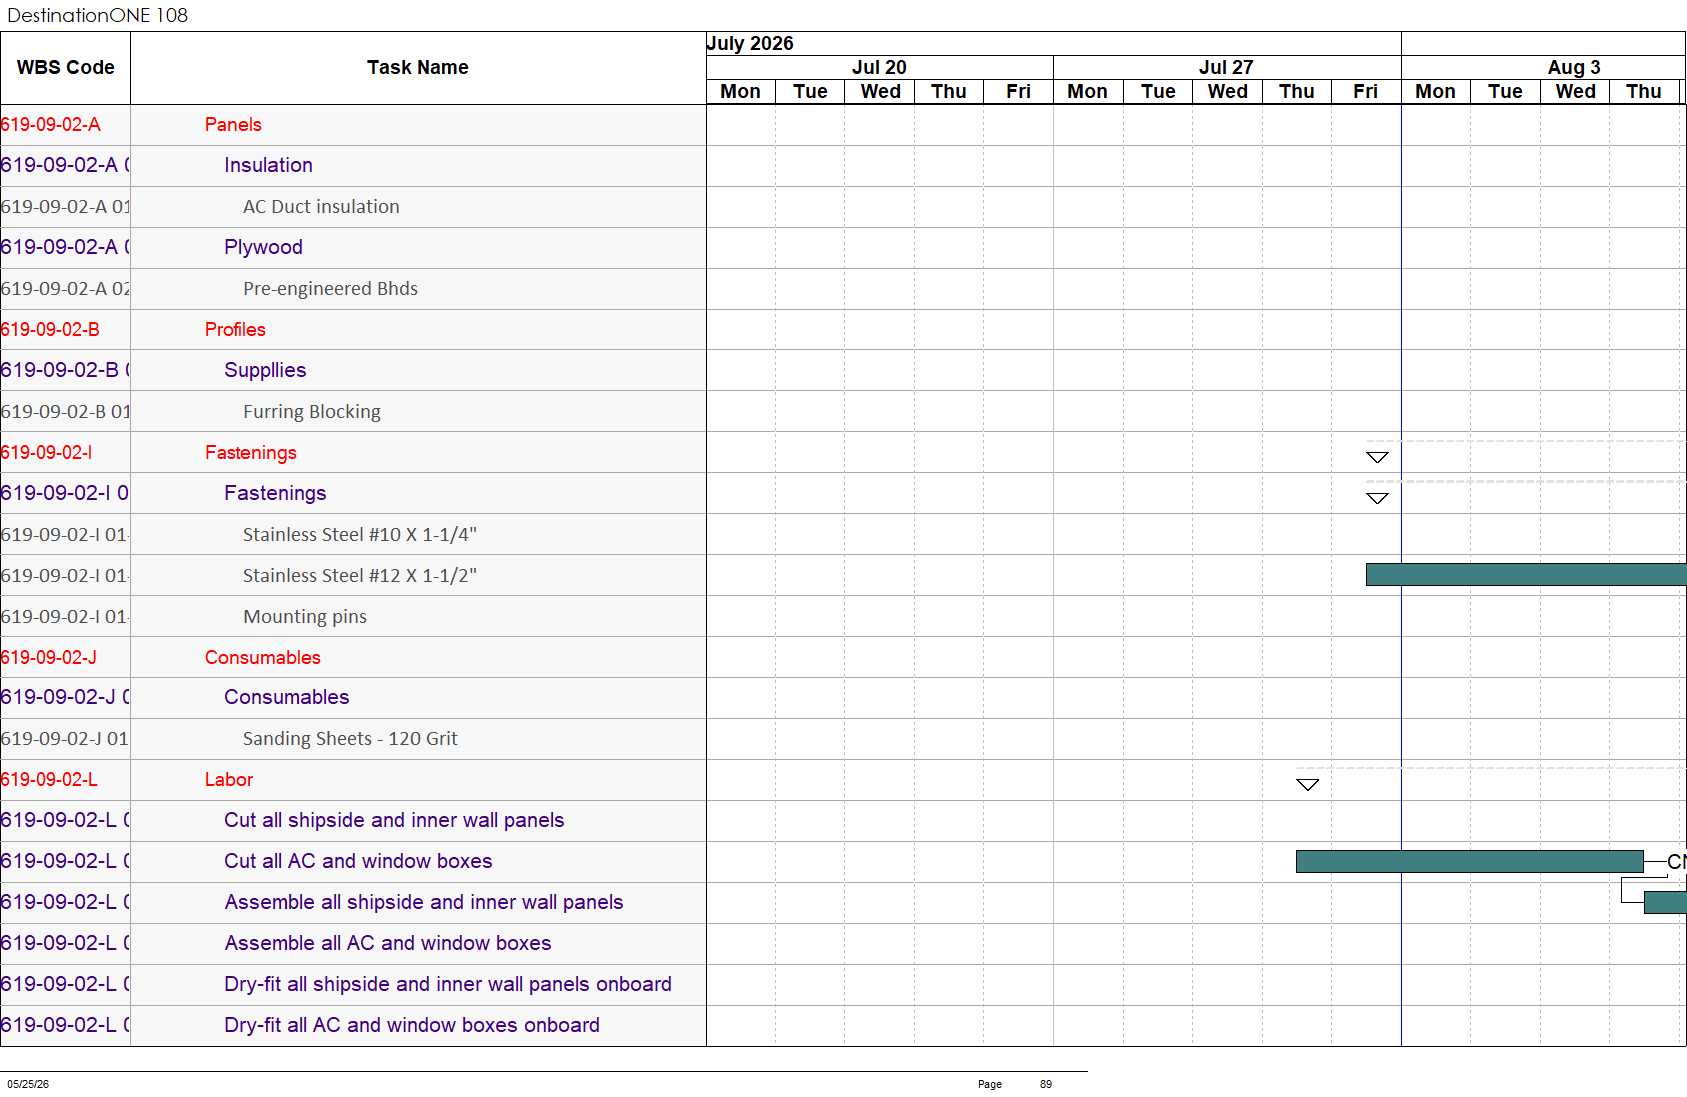
Task: Click the Jul 20 week header
Action: point(879,67)
